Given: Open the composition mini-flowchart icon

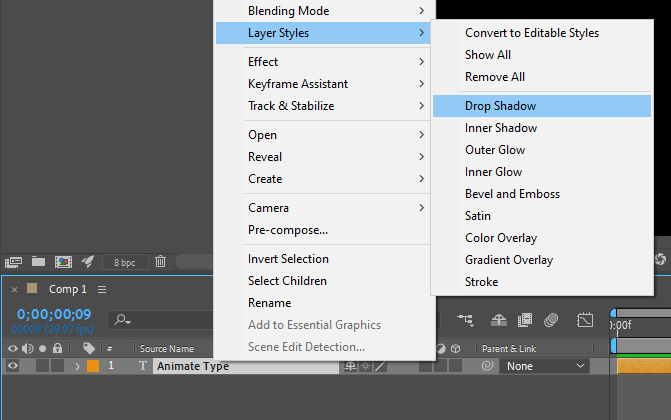Looking at the screenshot, I should point(465,320).
